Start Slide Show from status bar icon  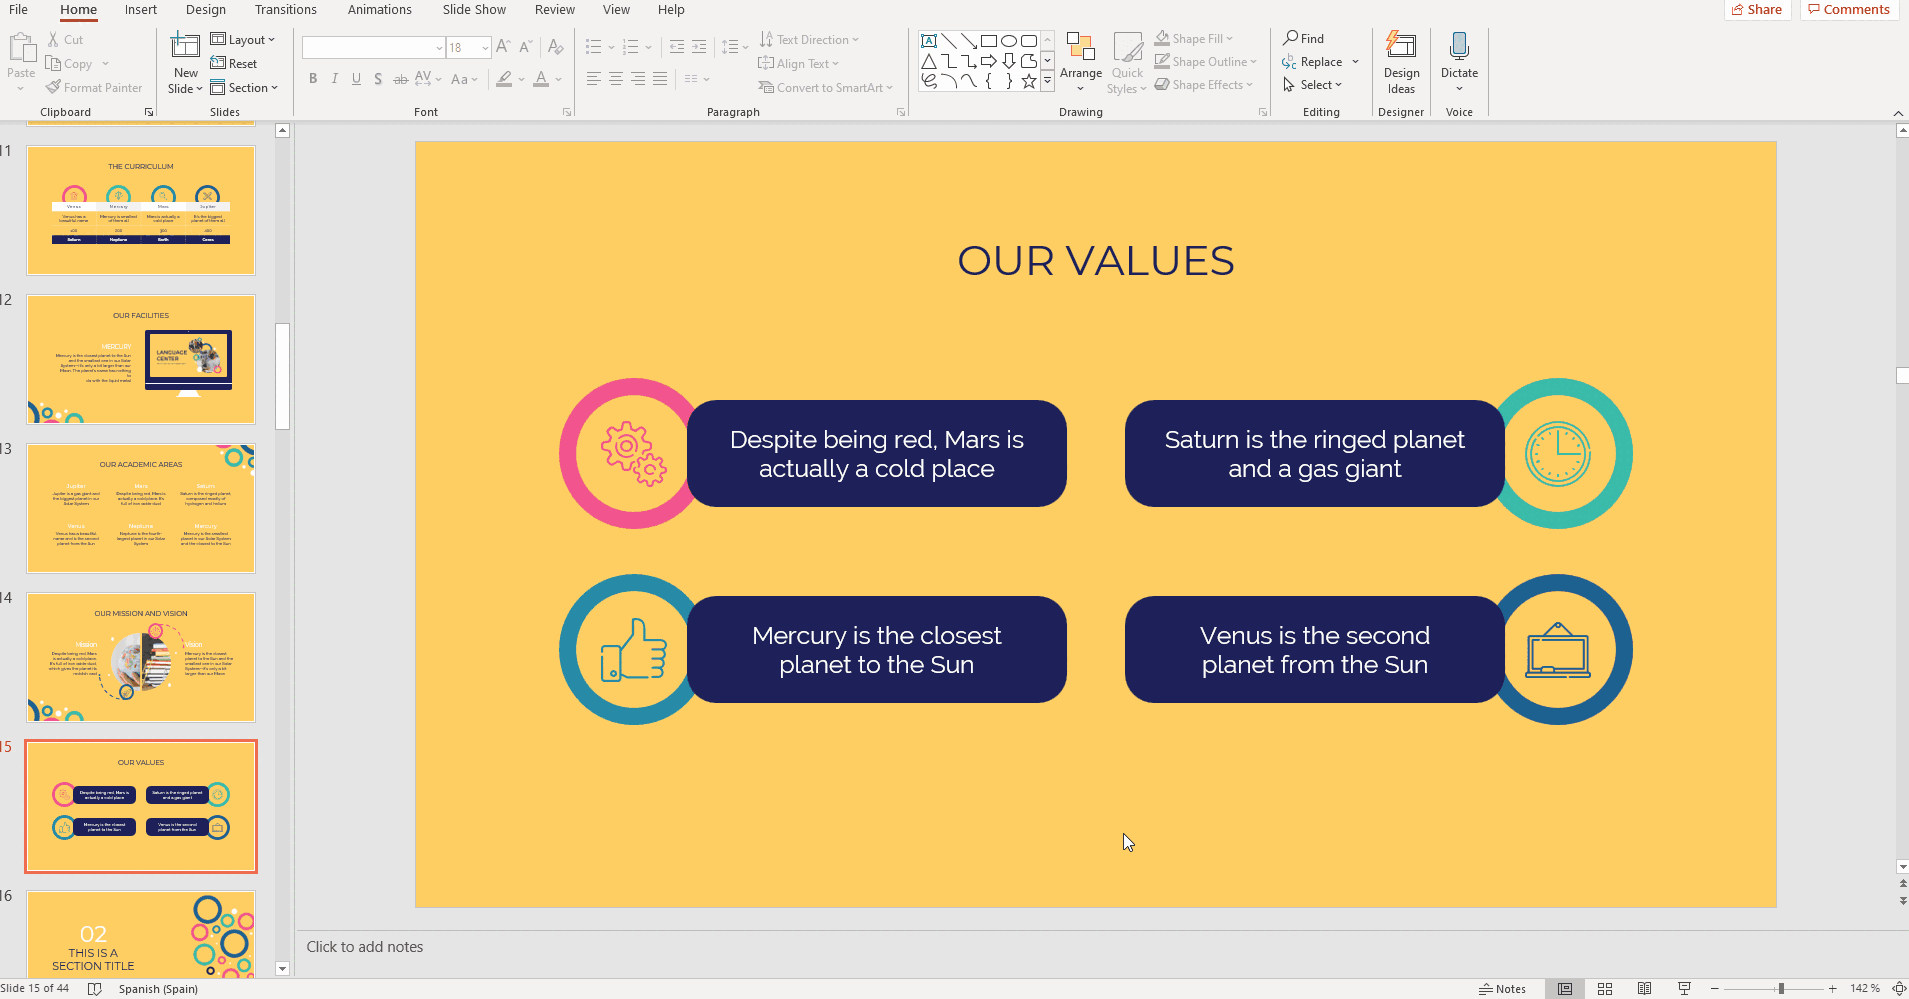click(1684, 989)
